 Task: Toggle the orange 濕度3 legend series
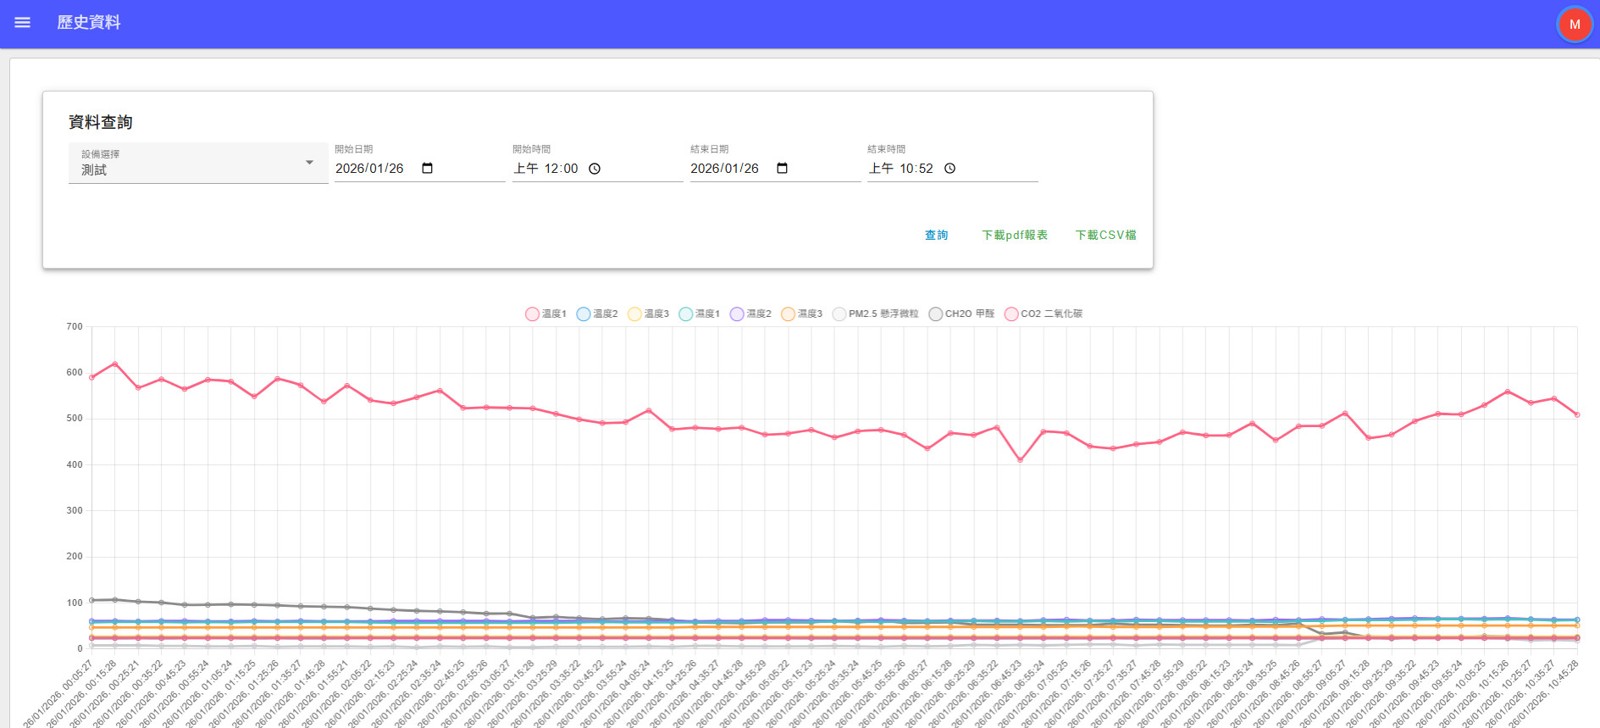[x=802, y=314]
